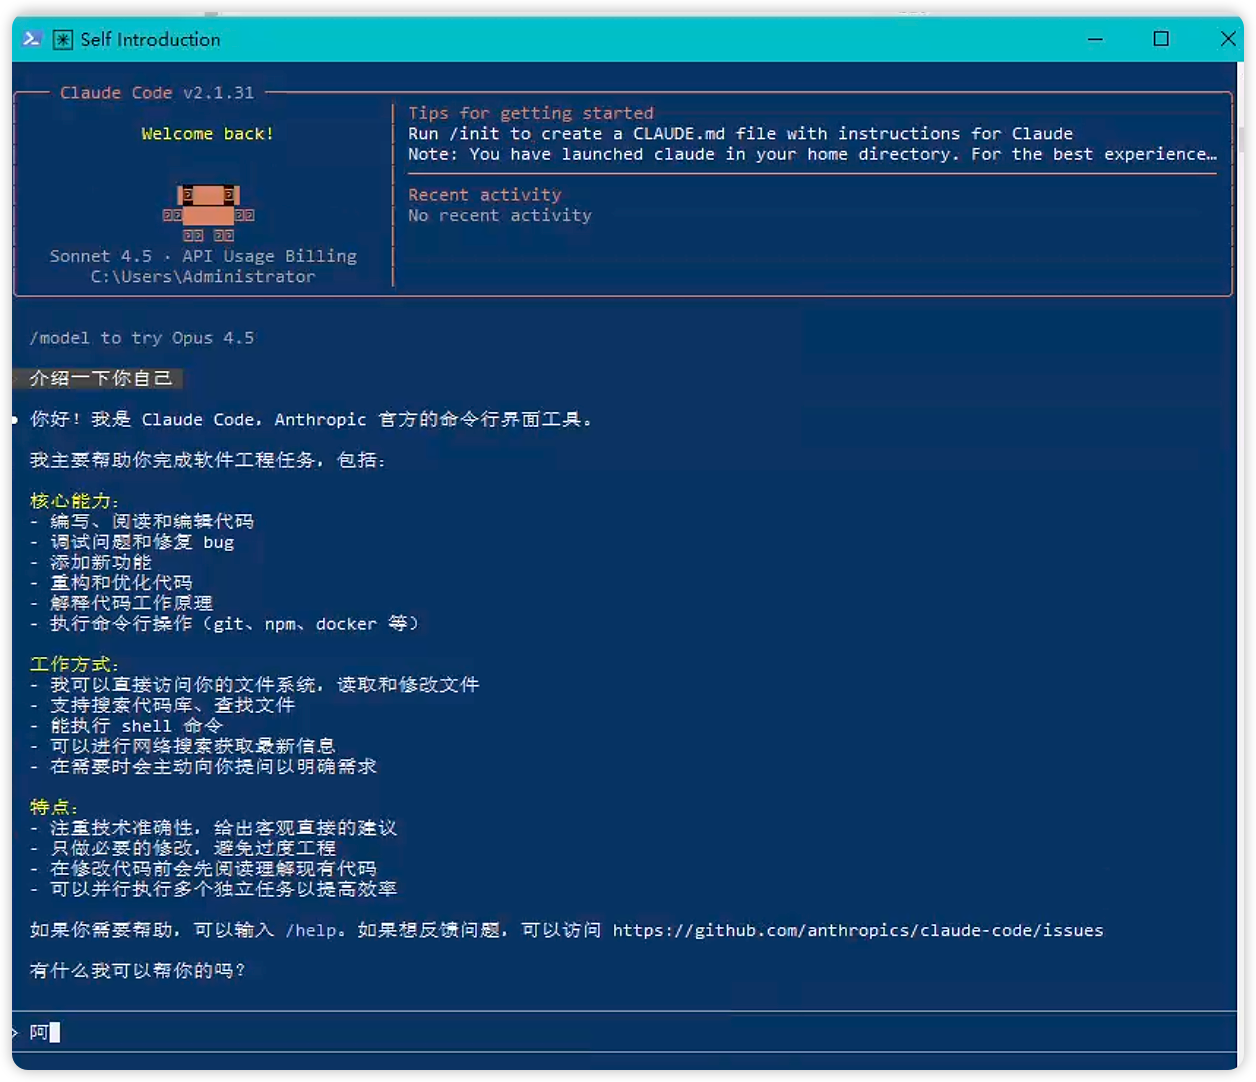Viewport: 1256px width, 1082px height.
Task: Minimize the terminal window
Action: (x=1095, y=39)
